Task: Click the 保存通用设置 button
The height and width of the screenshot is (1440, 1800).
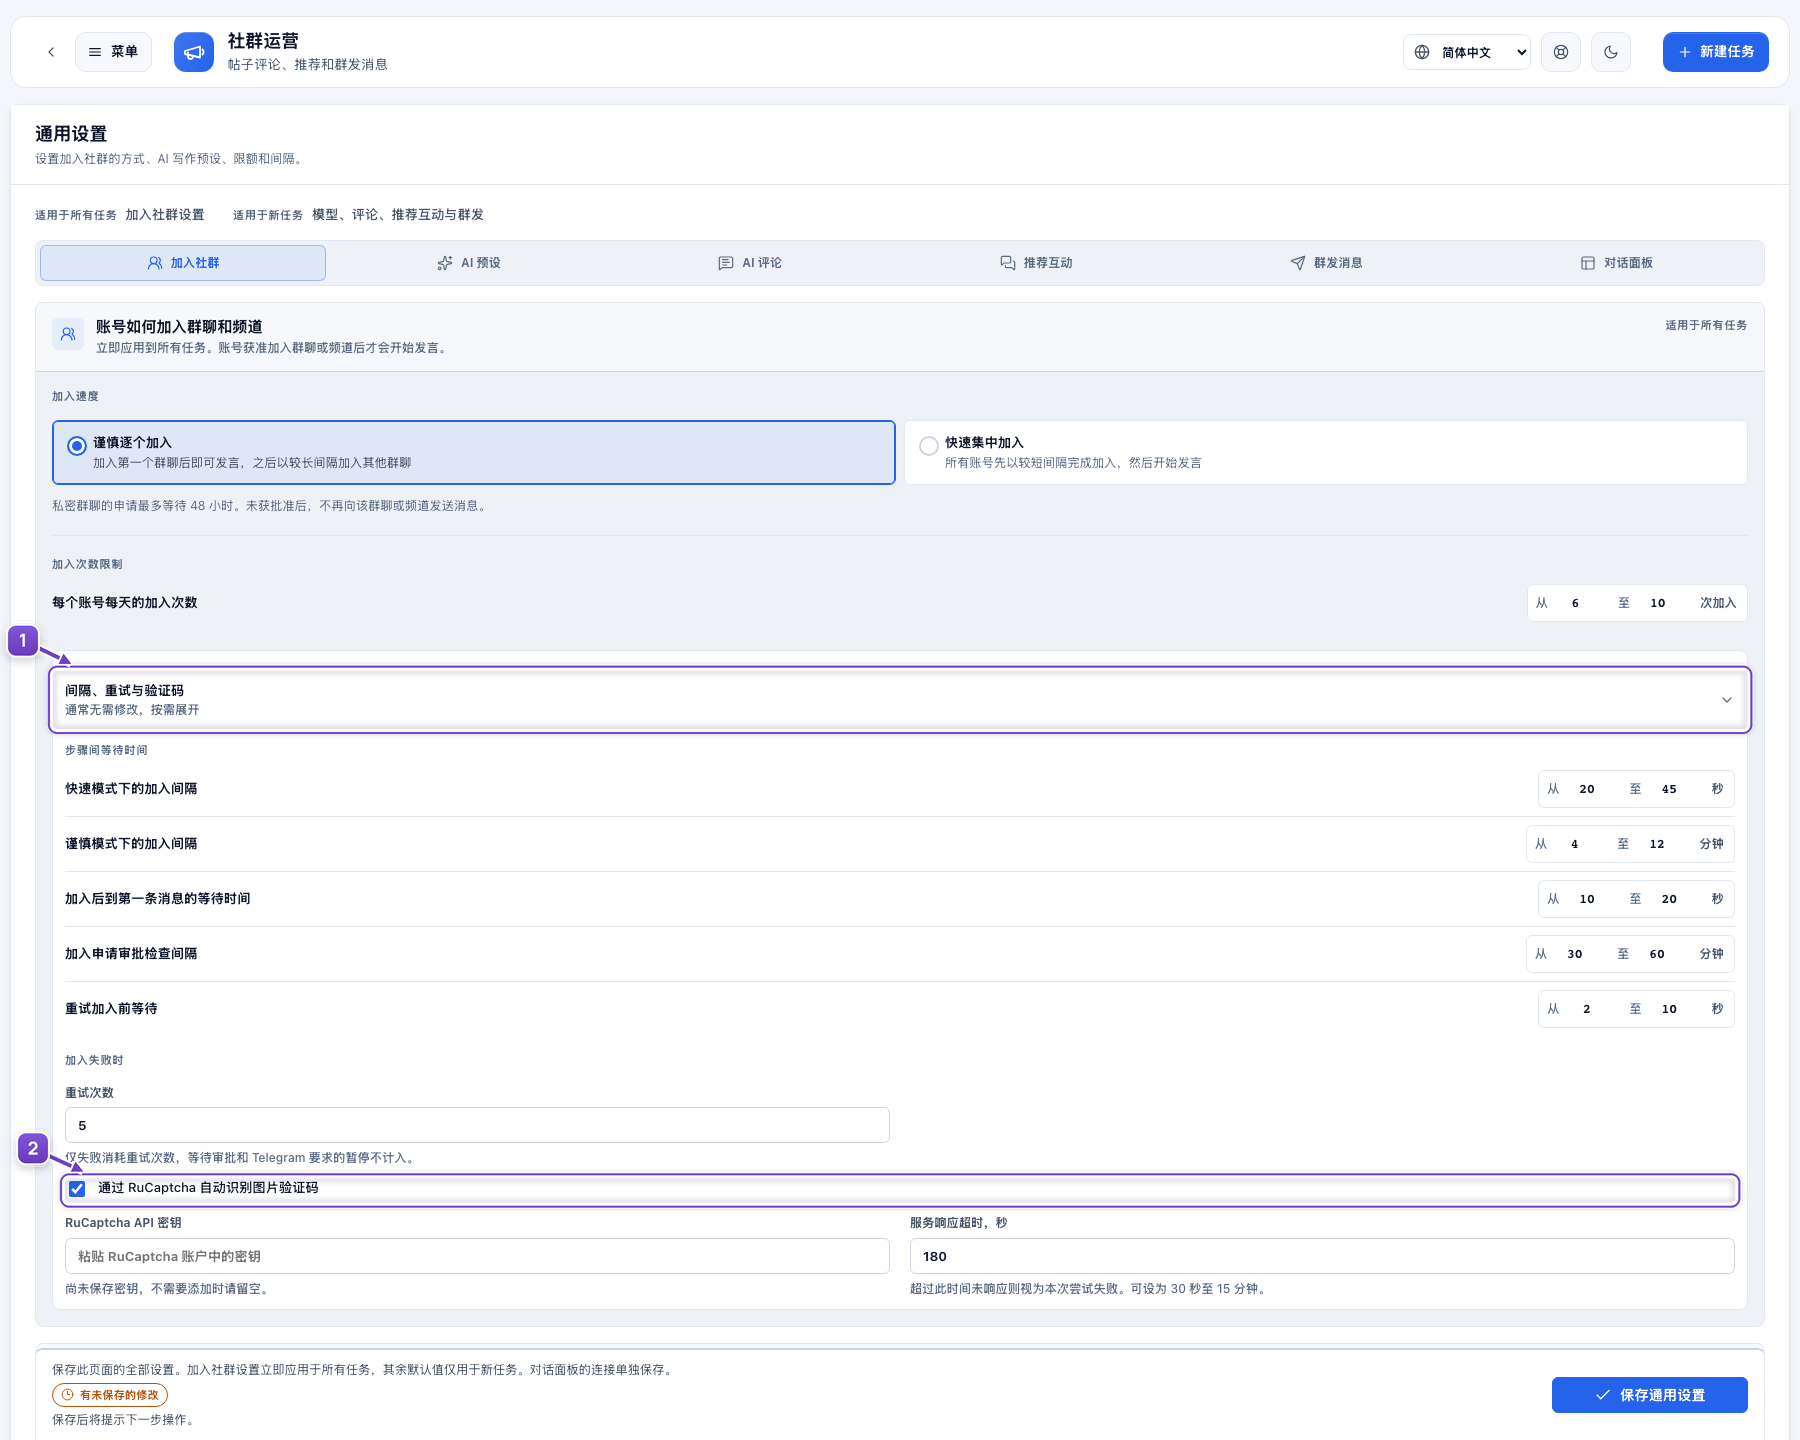Action: tap(1649, 1395)
